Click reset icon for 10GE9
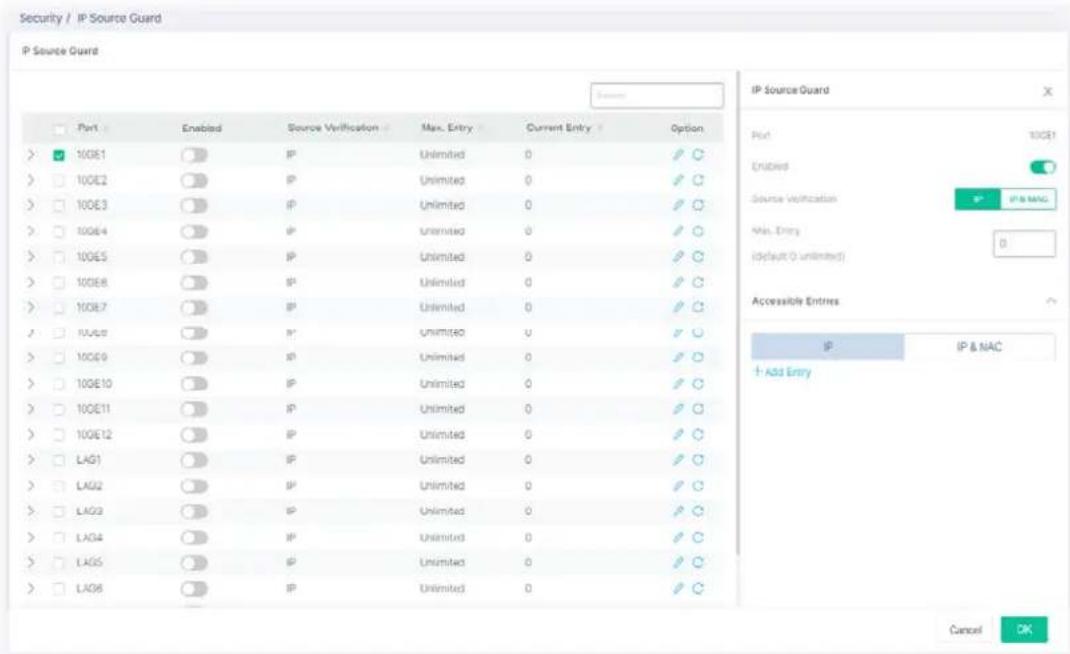Screen dimensions: 1070x654 [x=697, y=358]
